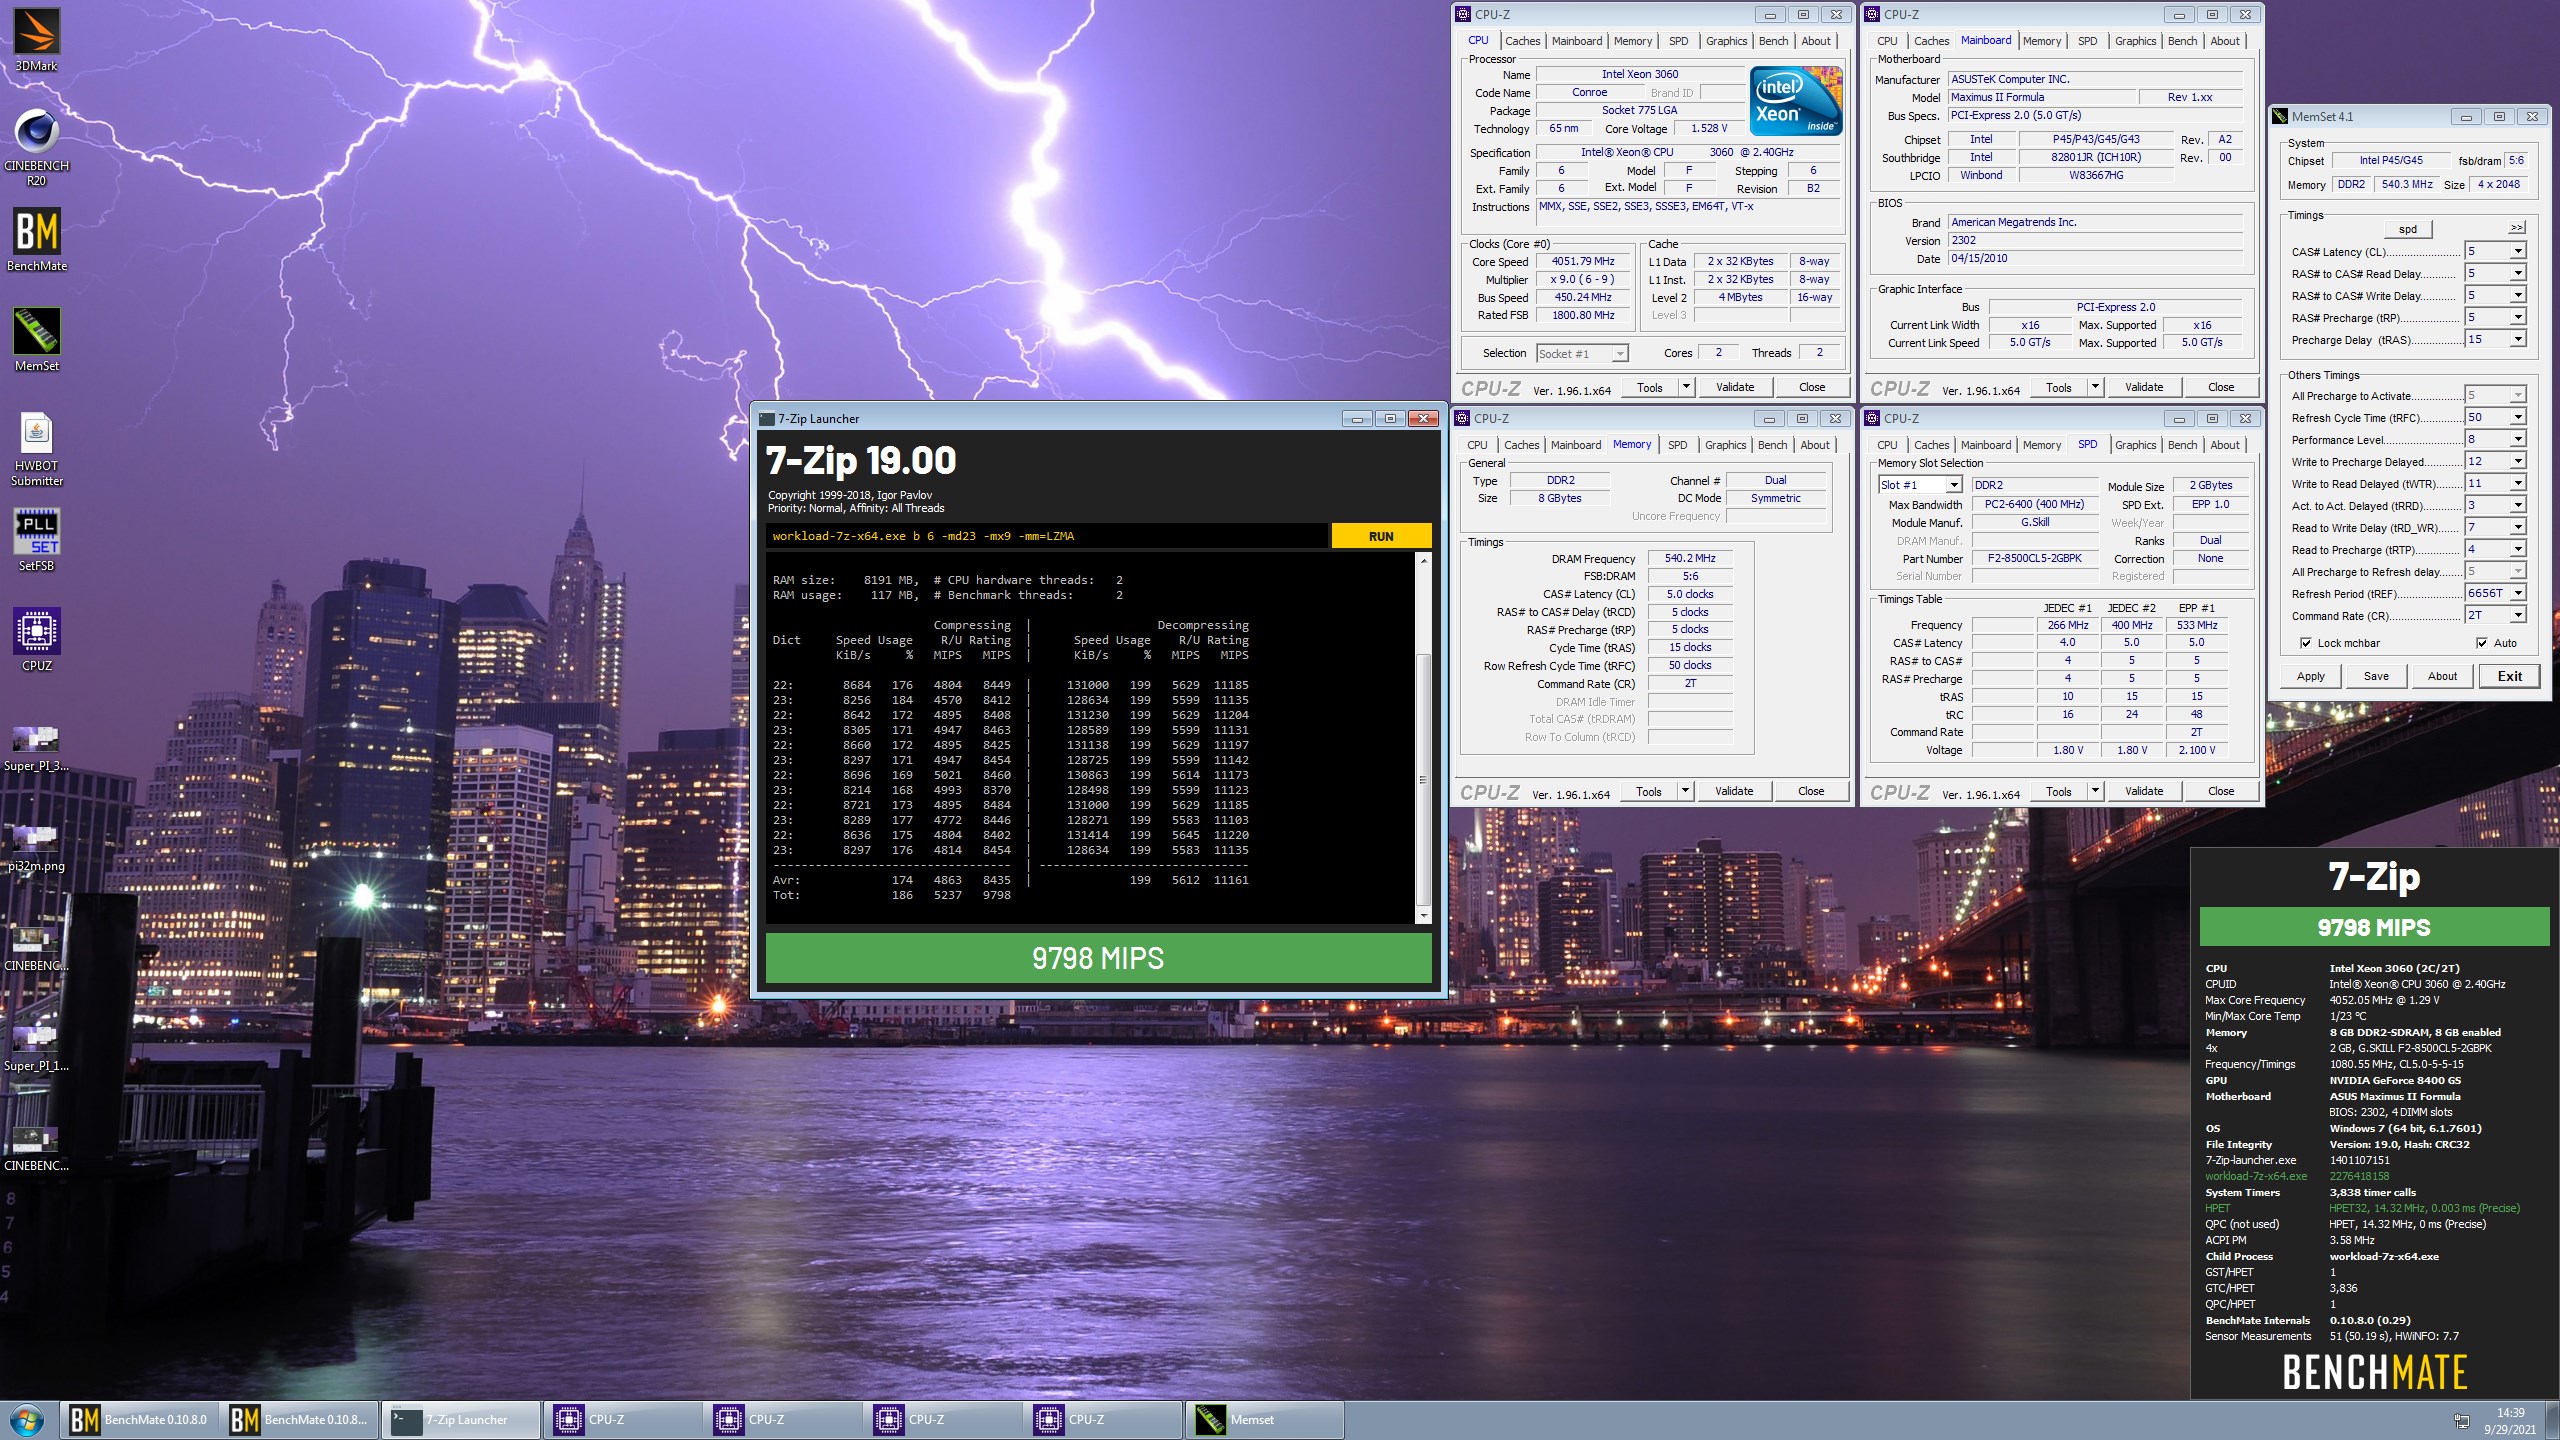Open the CPUZ desktop icon
The image size is (2560, 1440).
(x=37, y=640)
